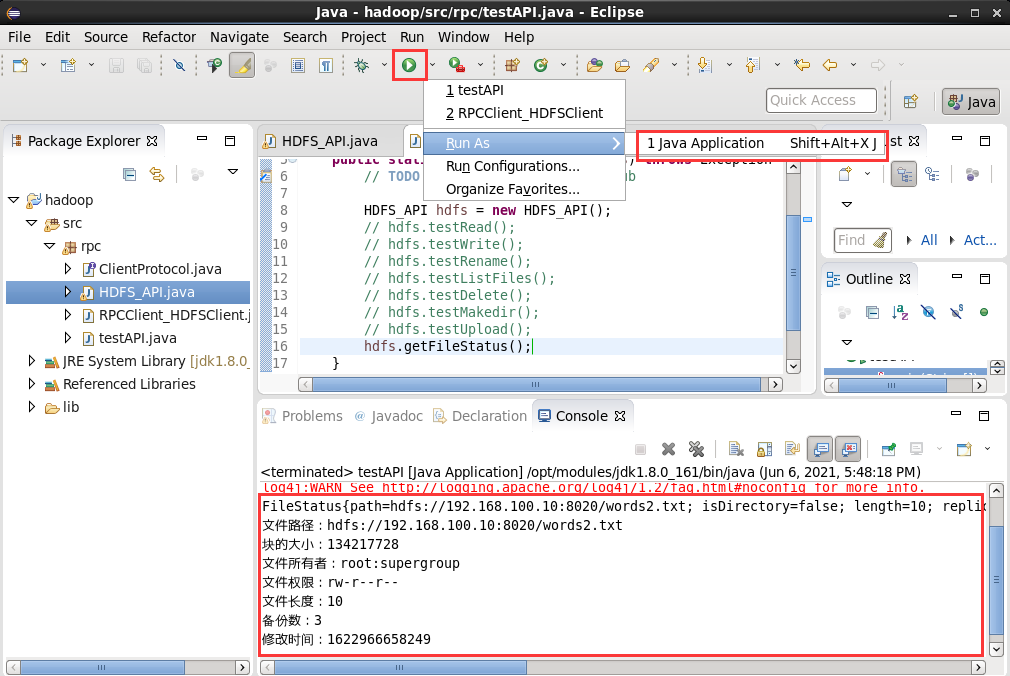The width and height of the screenshot is (1010, 676).
Task: Toggle Show Whitespace Characters button
Action: [x=326, y=65]
